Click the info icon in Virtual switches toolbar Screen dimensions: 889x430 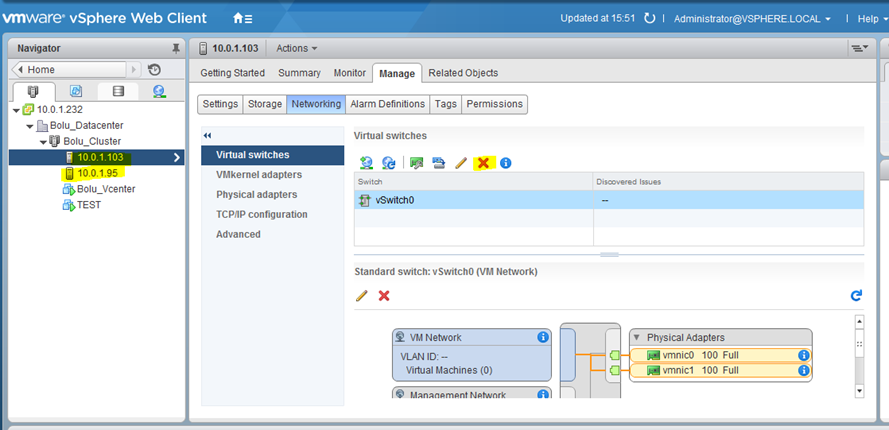click(x=506, y=163)
